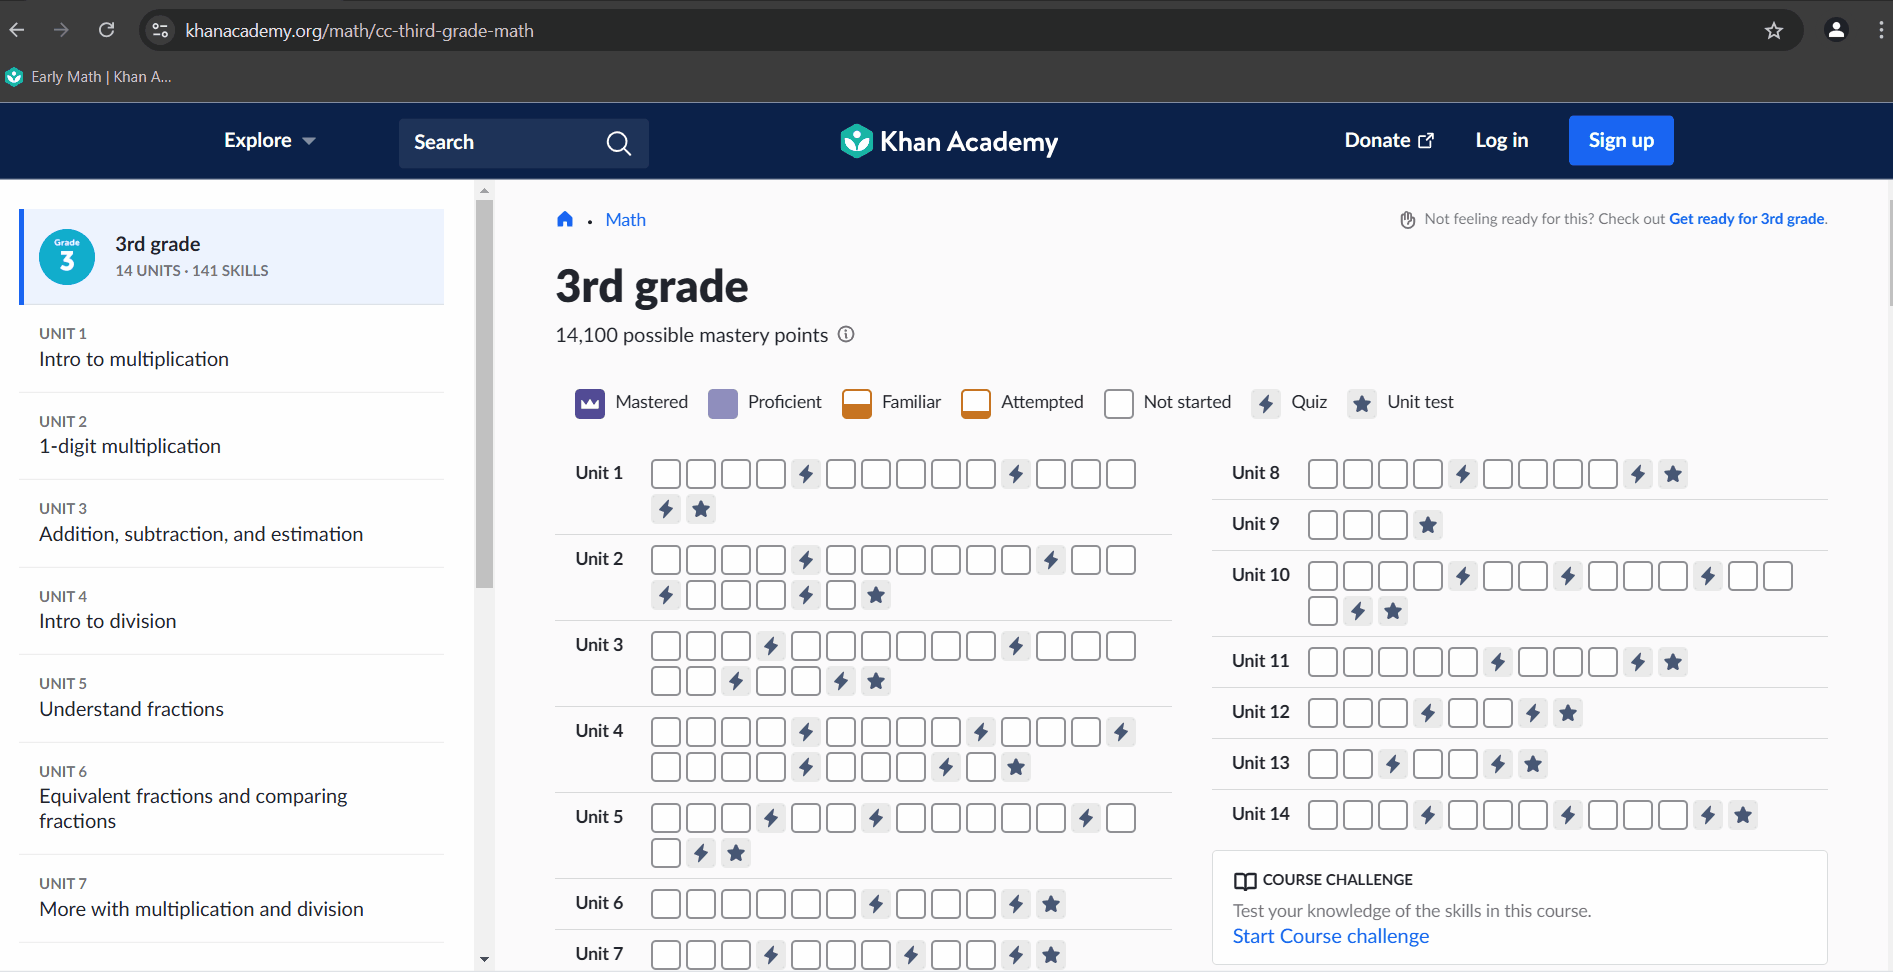Open Unit 13 first quiz lightning icon
Viewport: 1893px width, 972px height.
pyautogui.click(x=1393, y=764)
